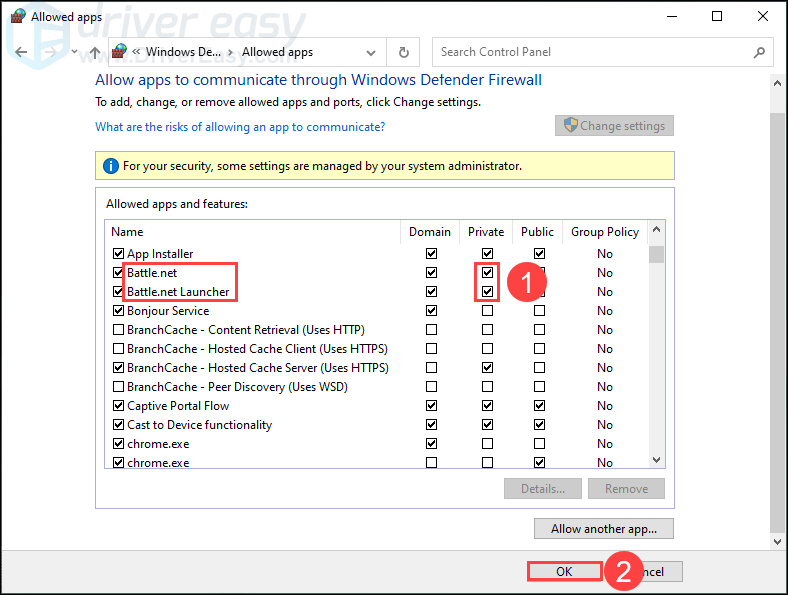This screenshot has width=788, height=595.
Task: Toggle Private checkbox for Battle.net
Action: [487, 273]
